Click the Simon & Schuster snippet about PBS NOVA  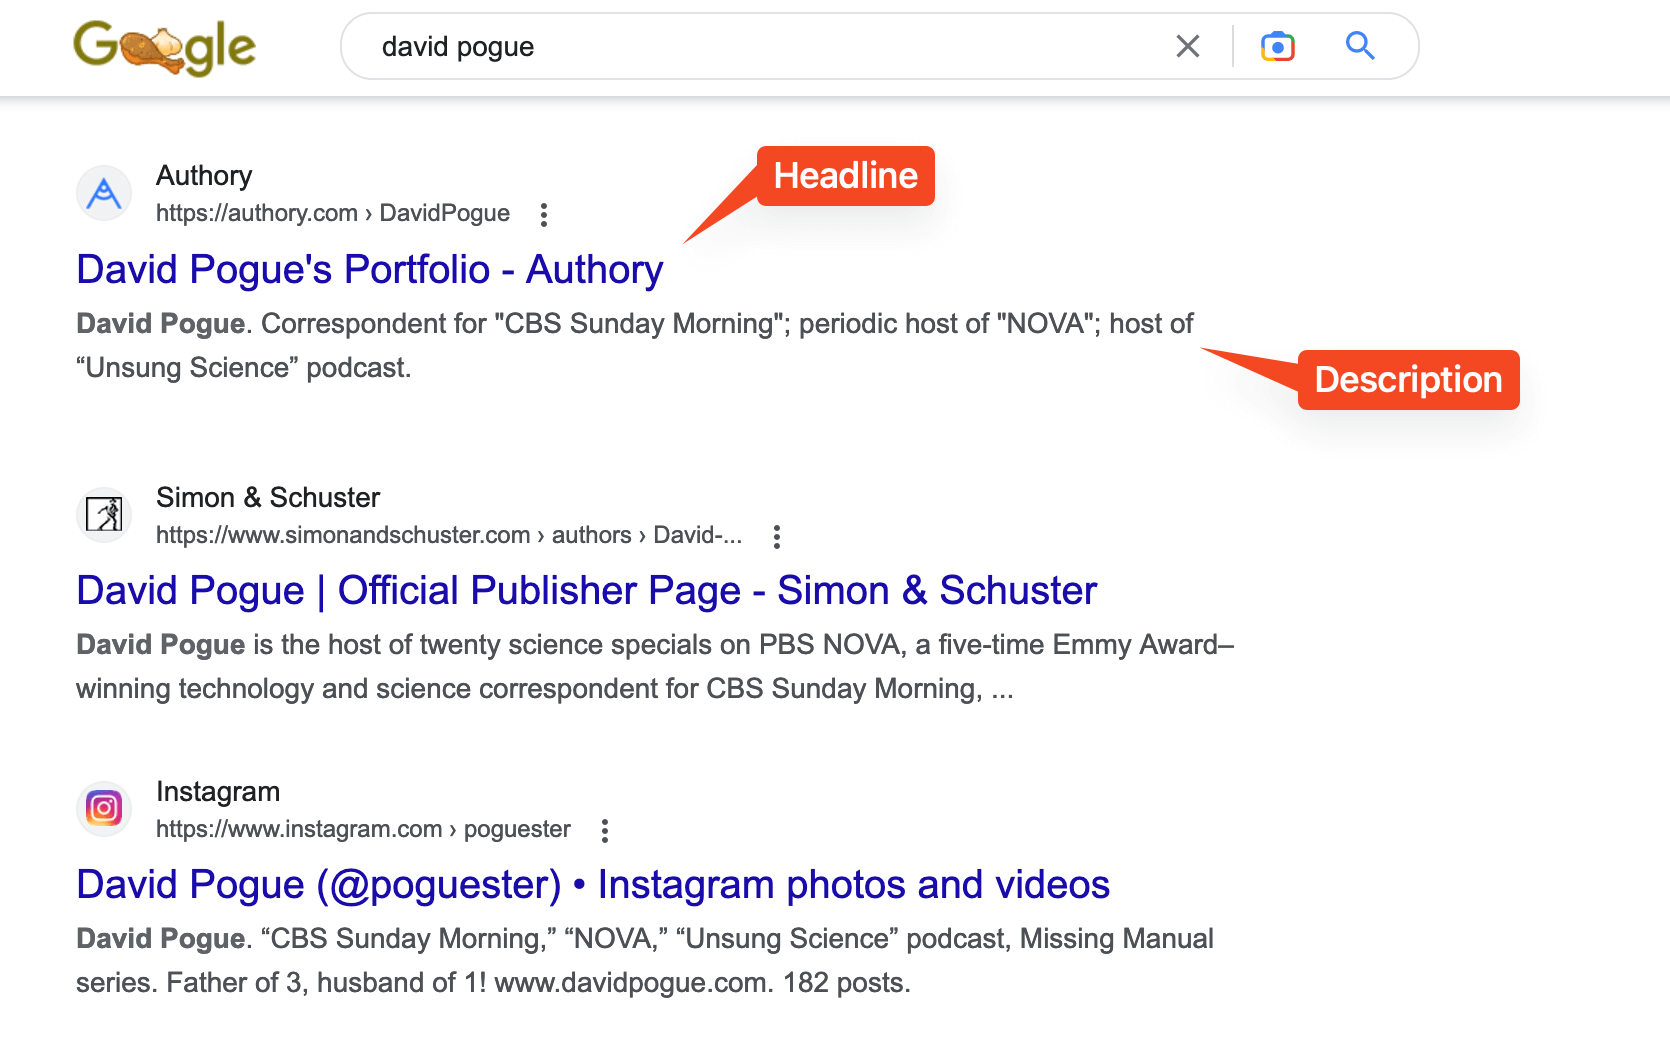(x=655, y=666)
